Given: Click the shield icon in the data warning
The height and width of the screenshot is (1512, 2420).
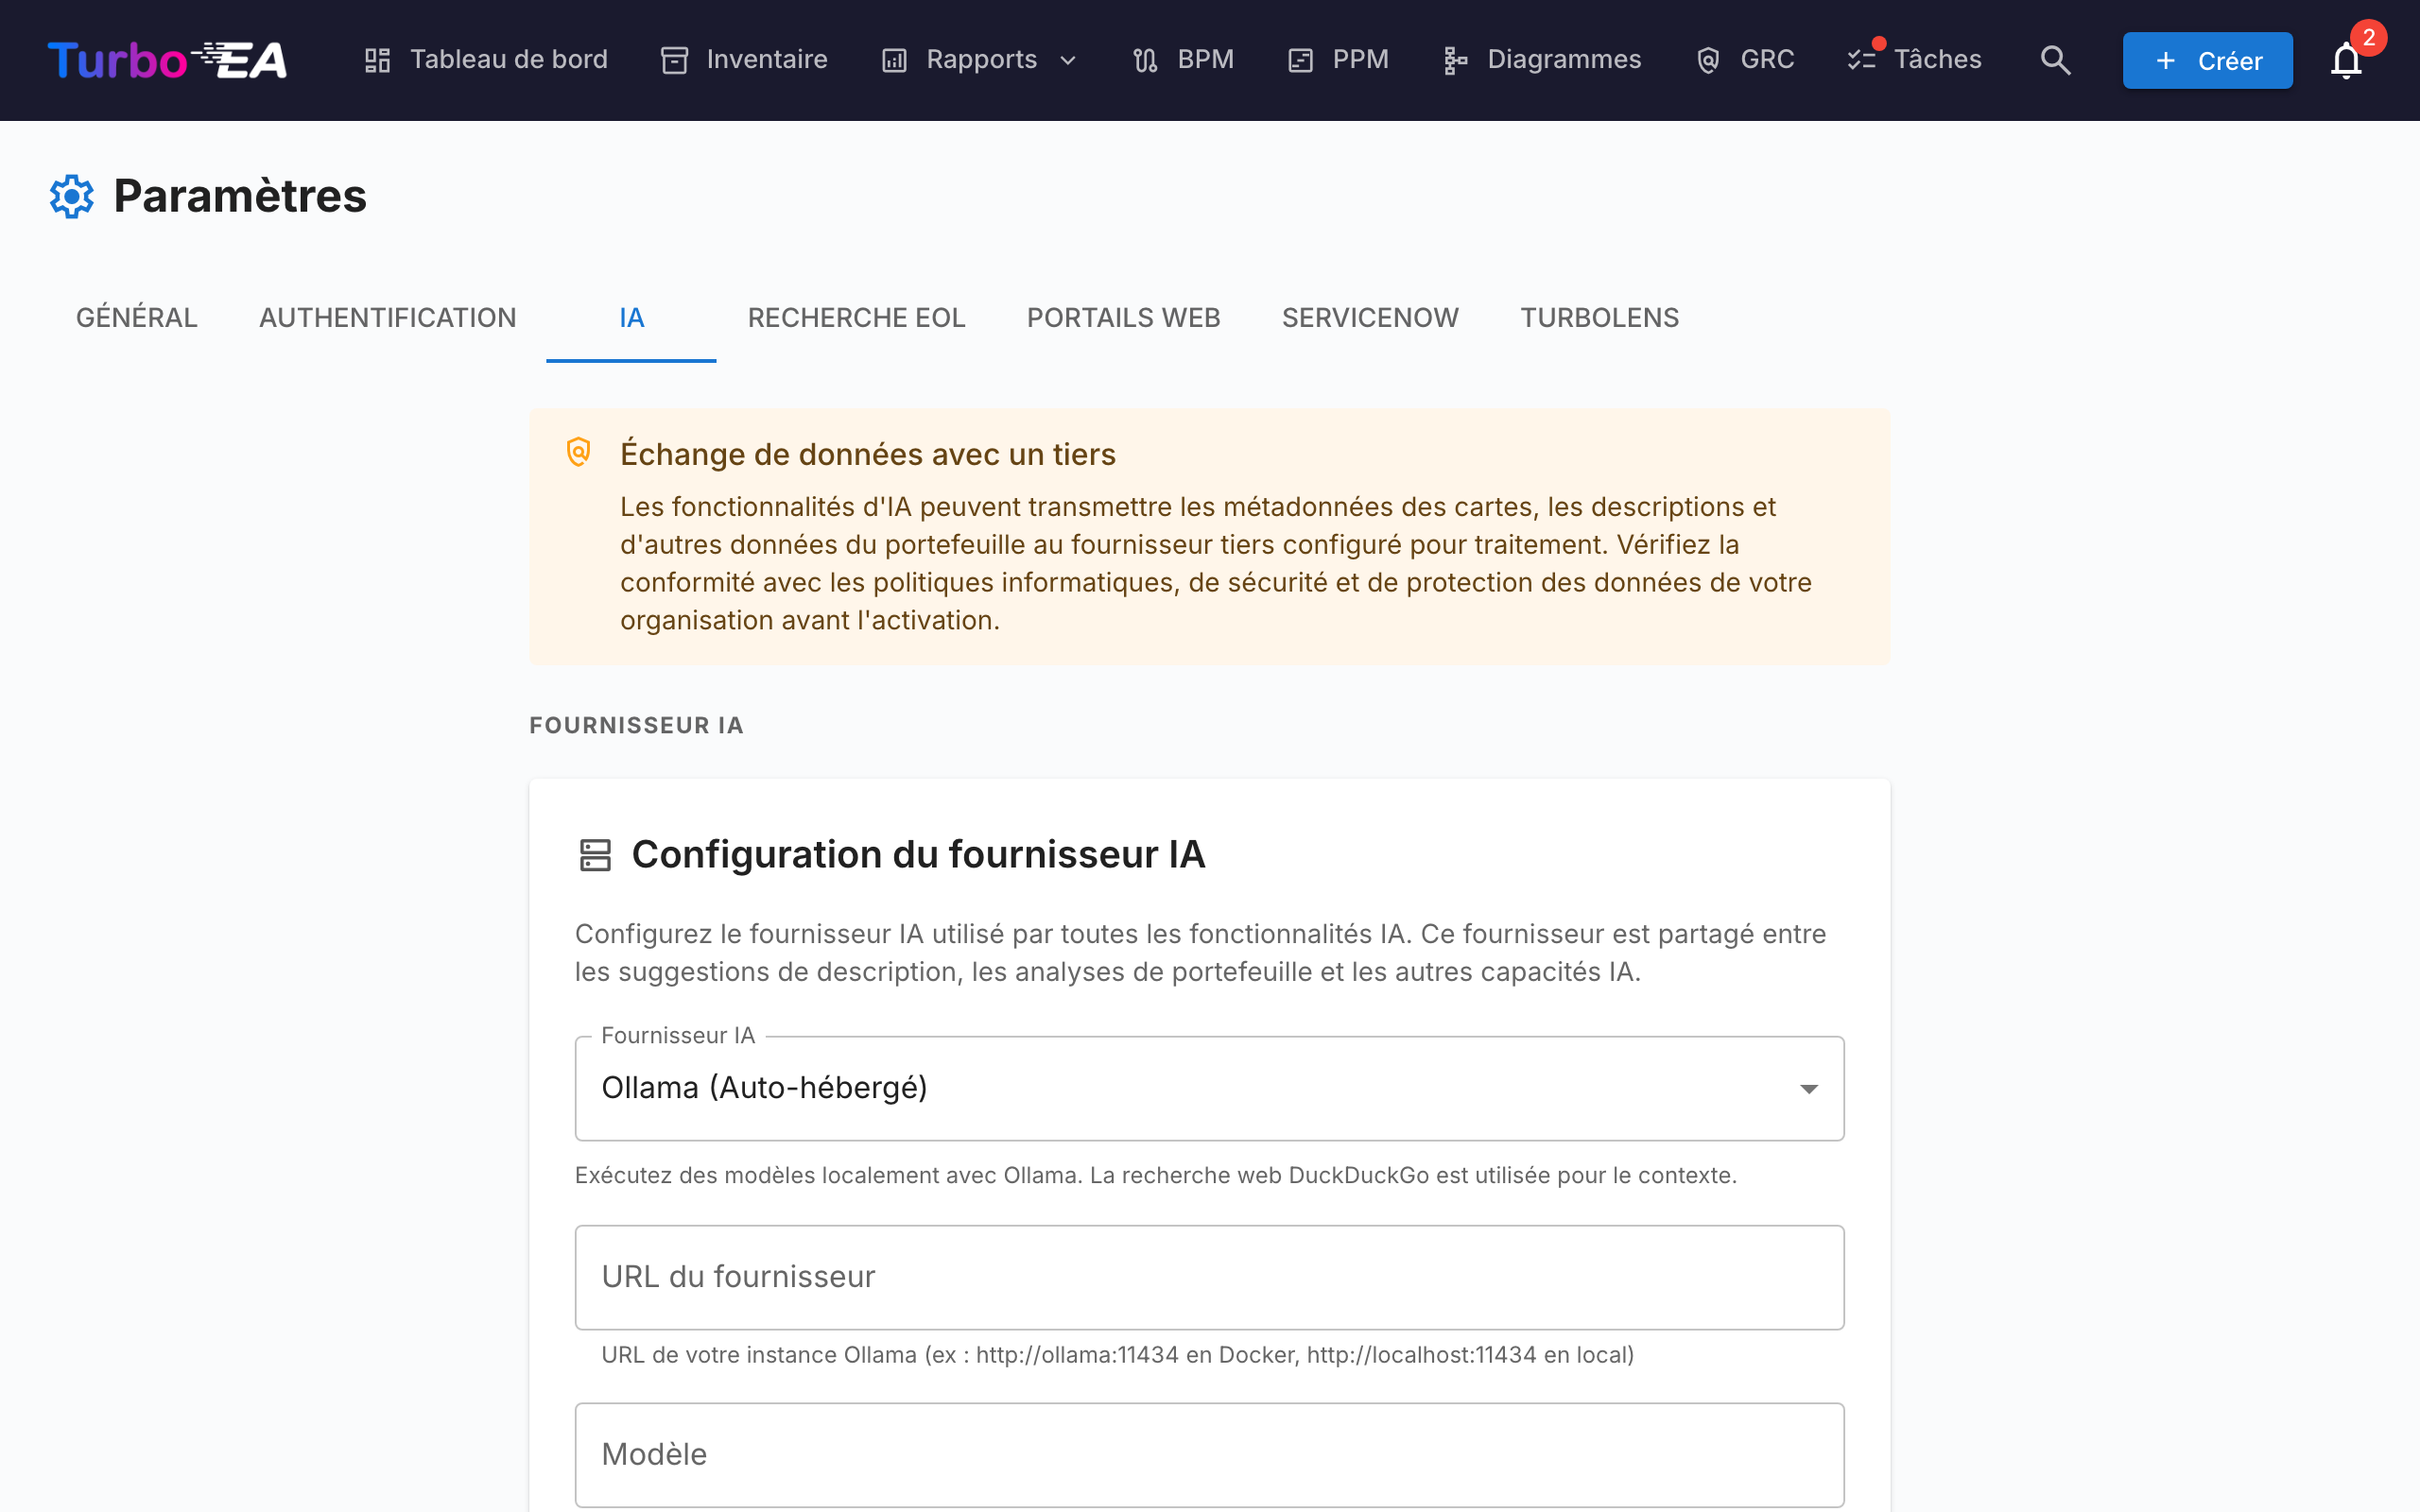Looking at the screenshot, I should (579, 452).
